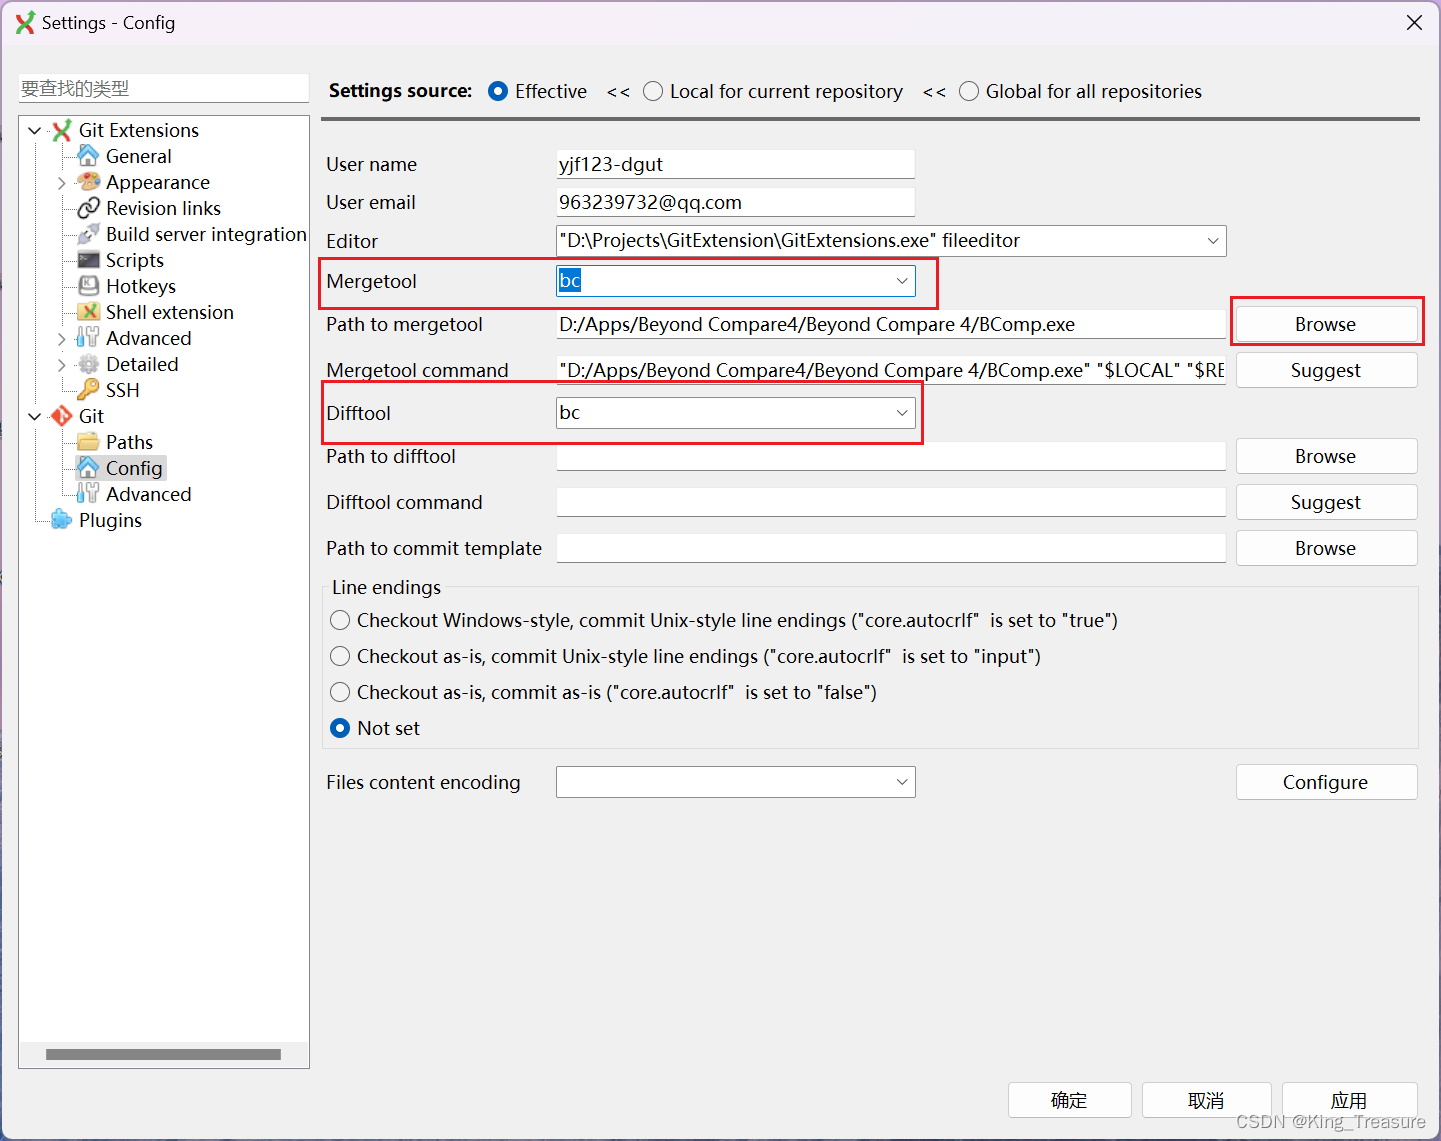Image resolution: width=1441 pixels, height=1141 pixels.
Task: Expand the Advanced node under Git Extensions
Action: pyautogui.click(x=62, y=339)
